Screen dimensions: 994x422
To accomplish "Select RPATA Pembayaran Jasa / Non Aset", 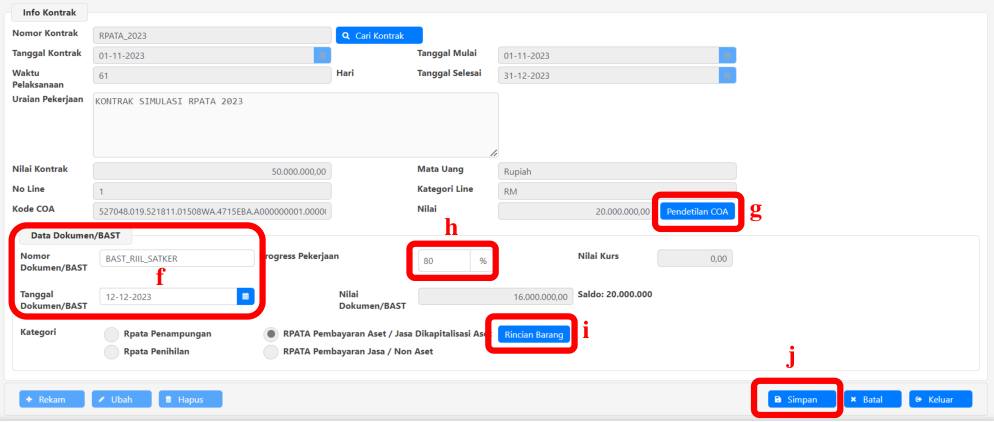I will click(269, 352).
